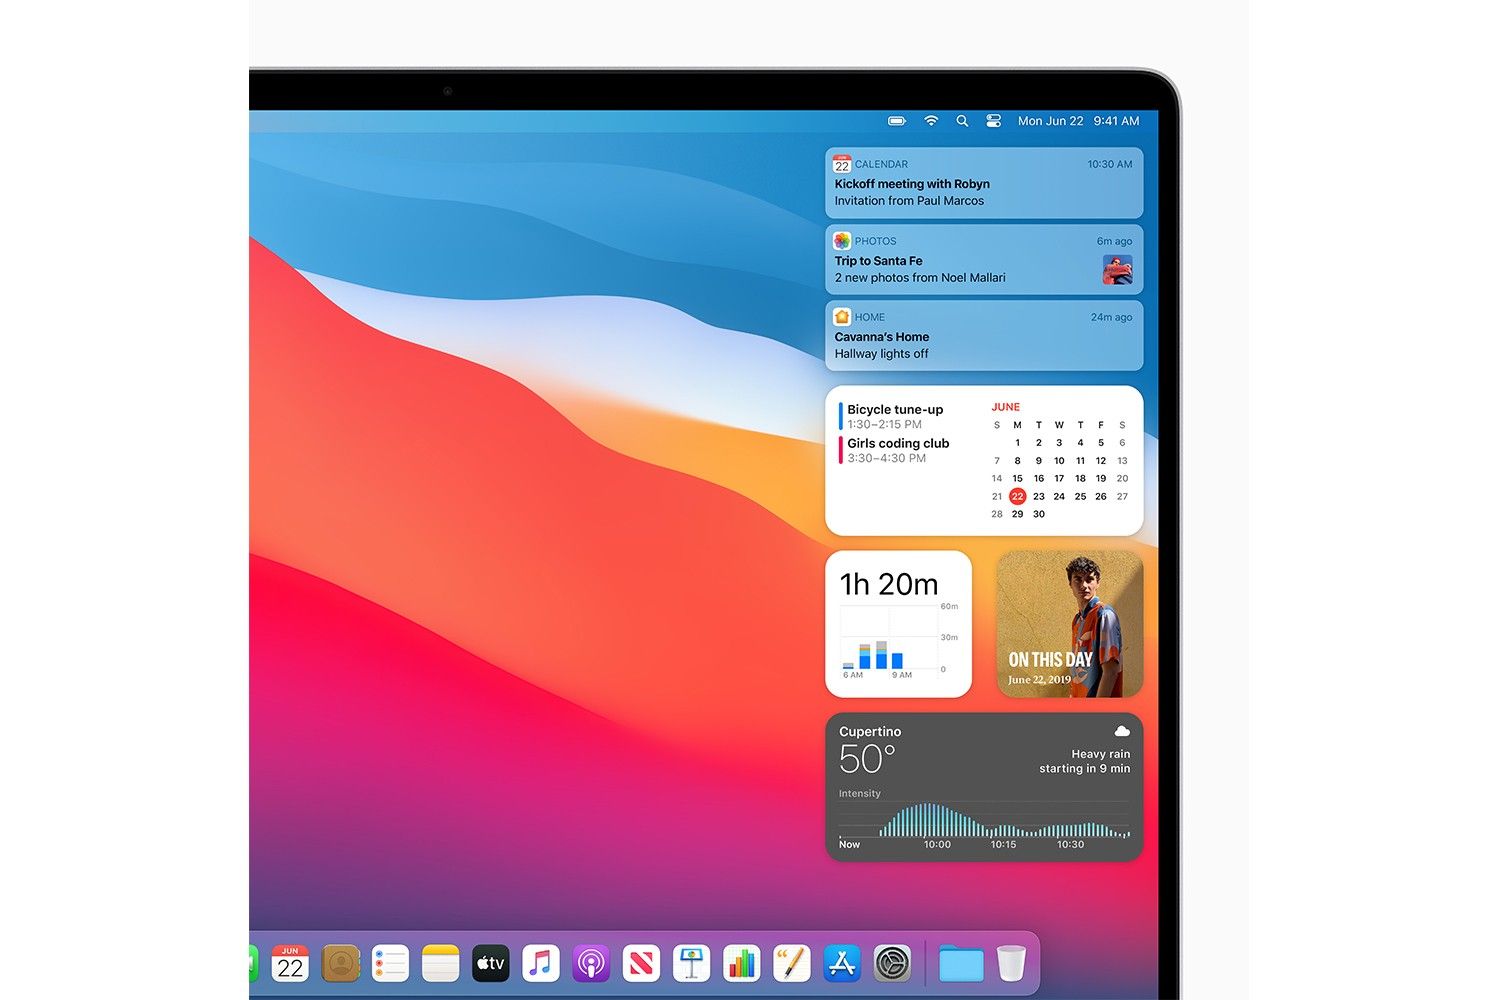Open the Girls coding club event
The image size is (1500, 1000).
point(898,450)
